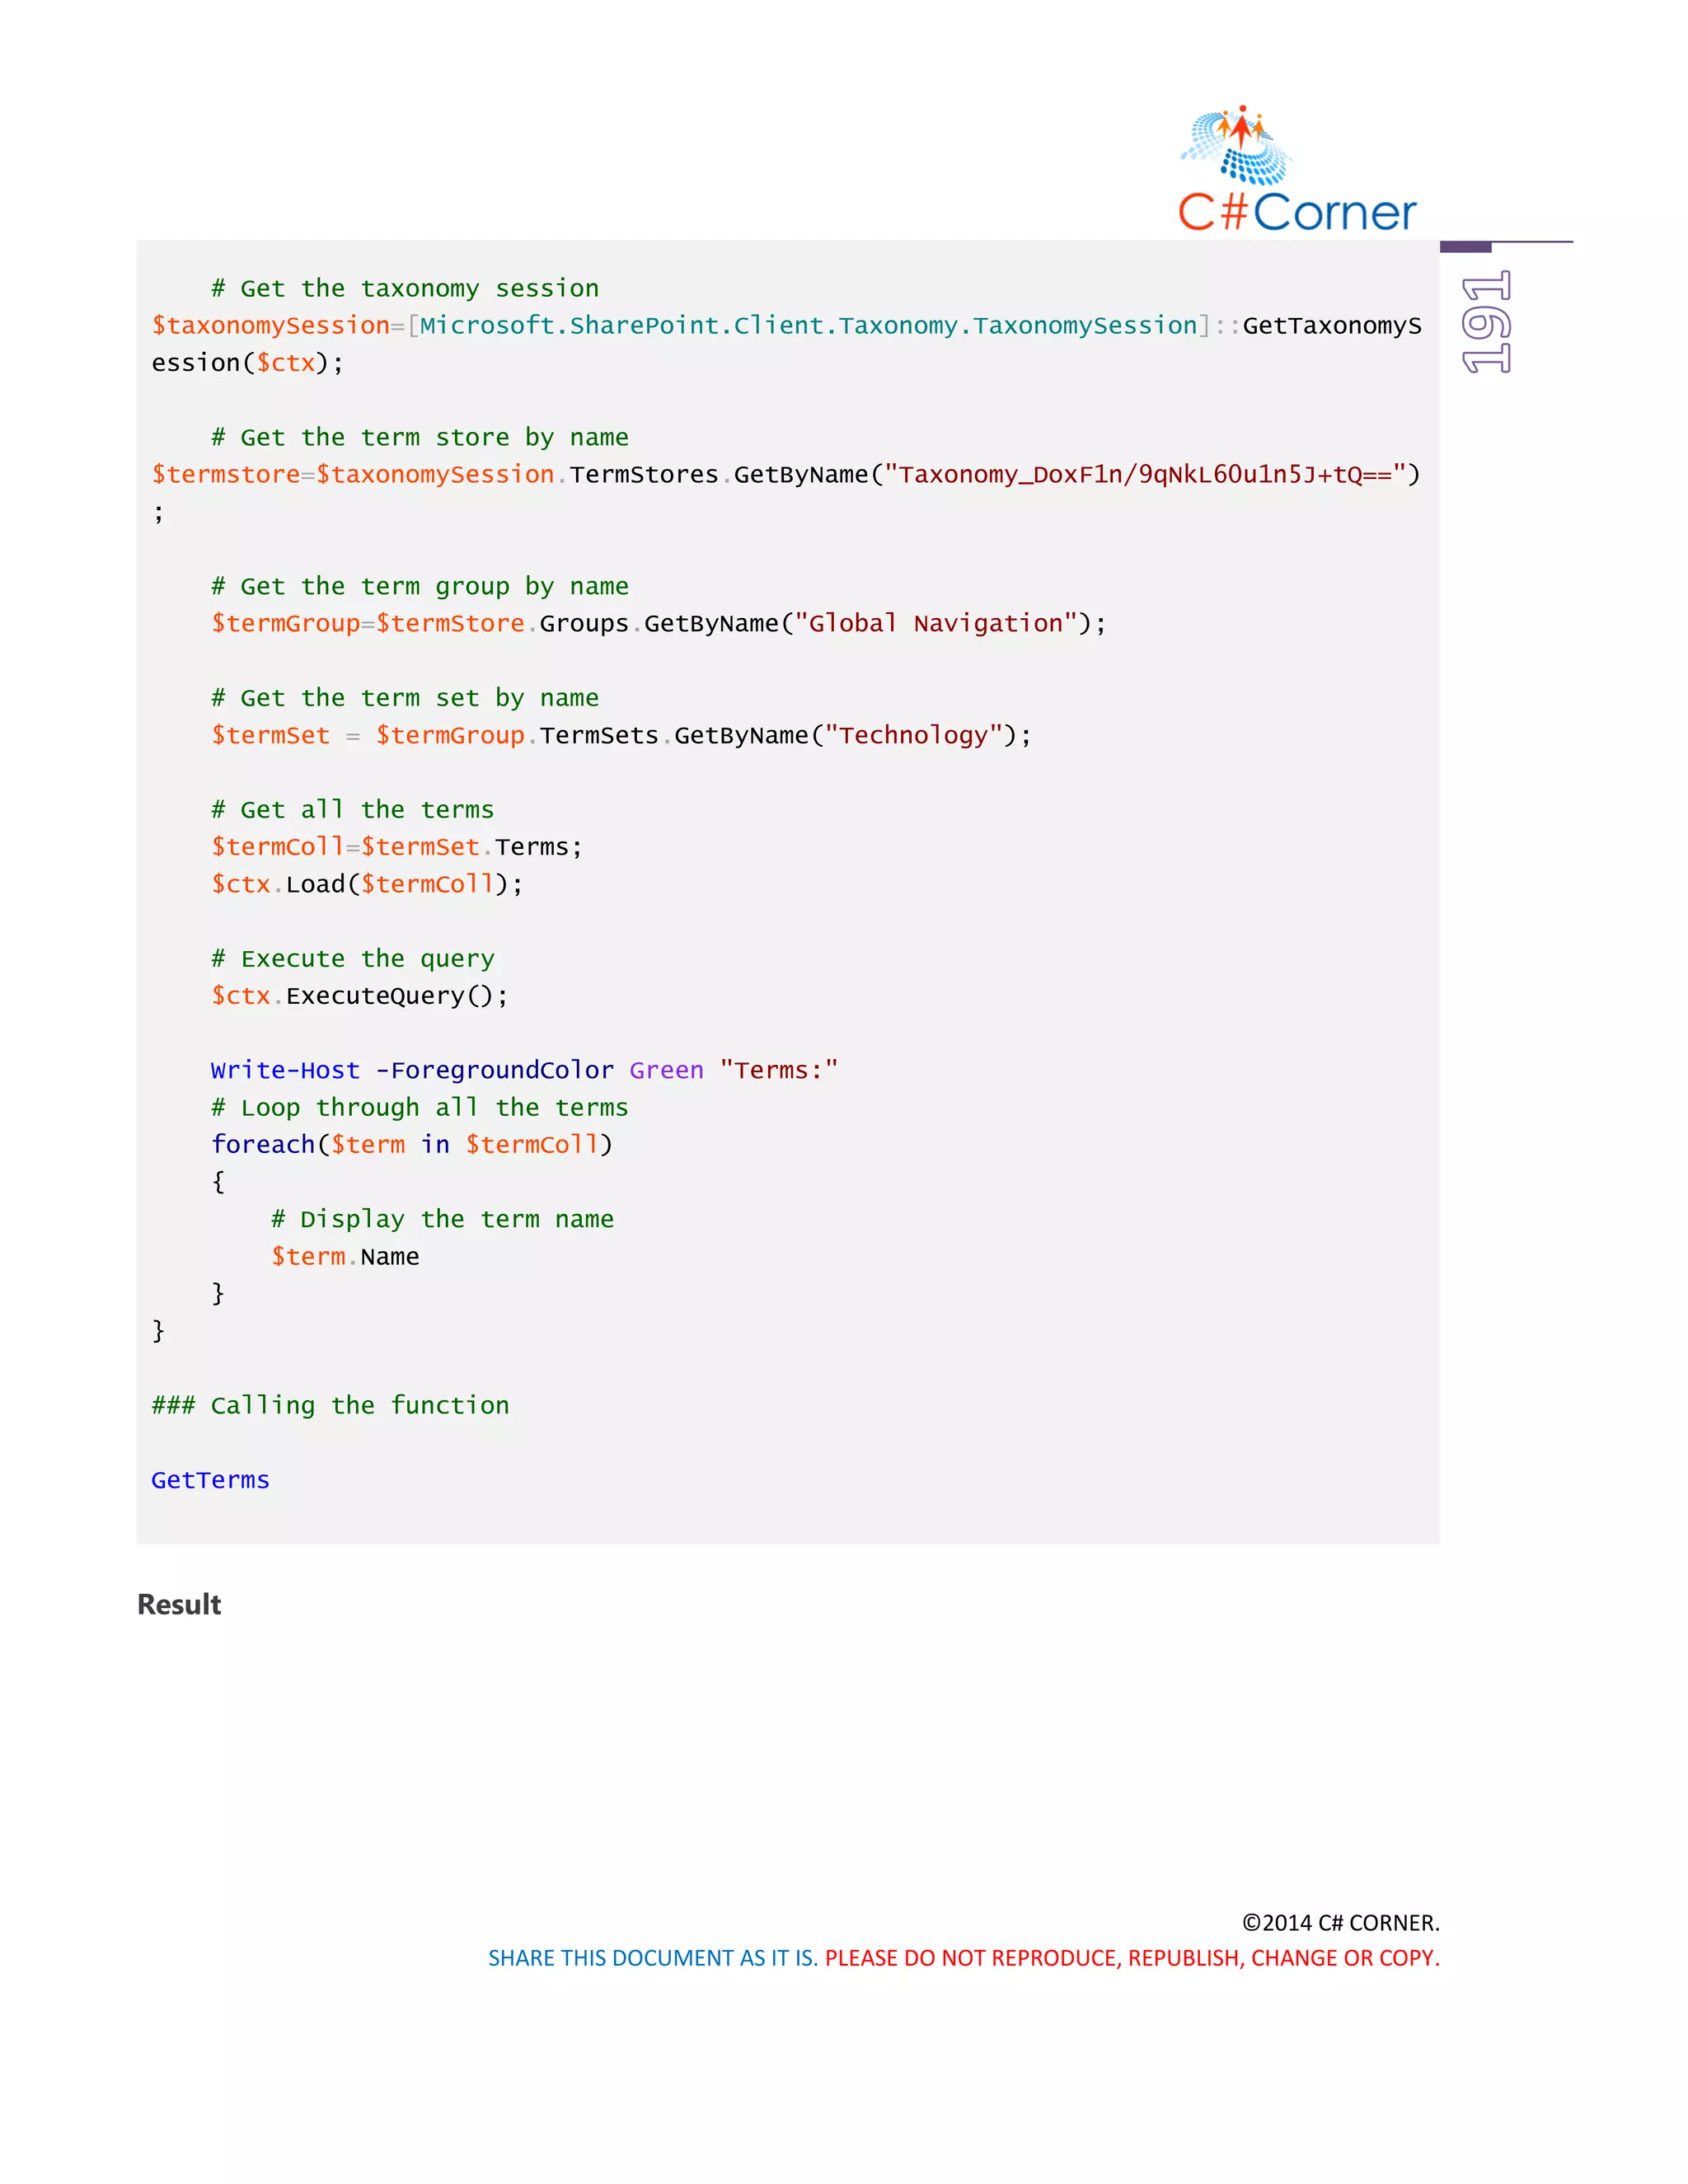
Task: Click the '©2014 C# CORNER.' copyright text
Action: tap(1341, 1923)
